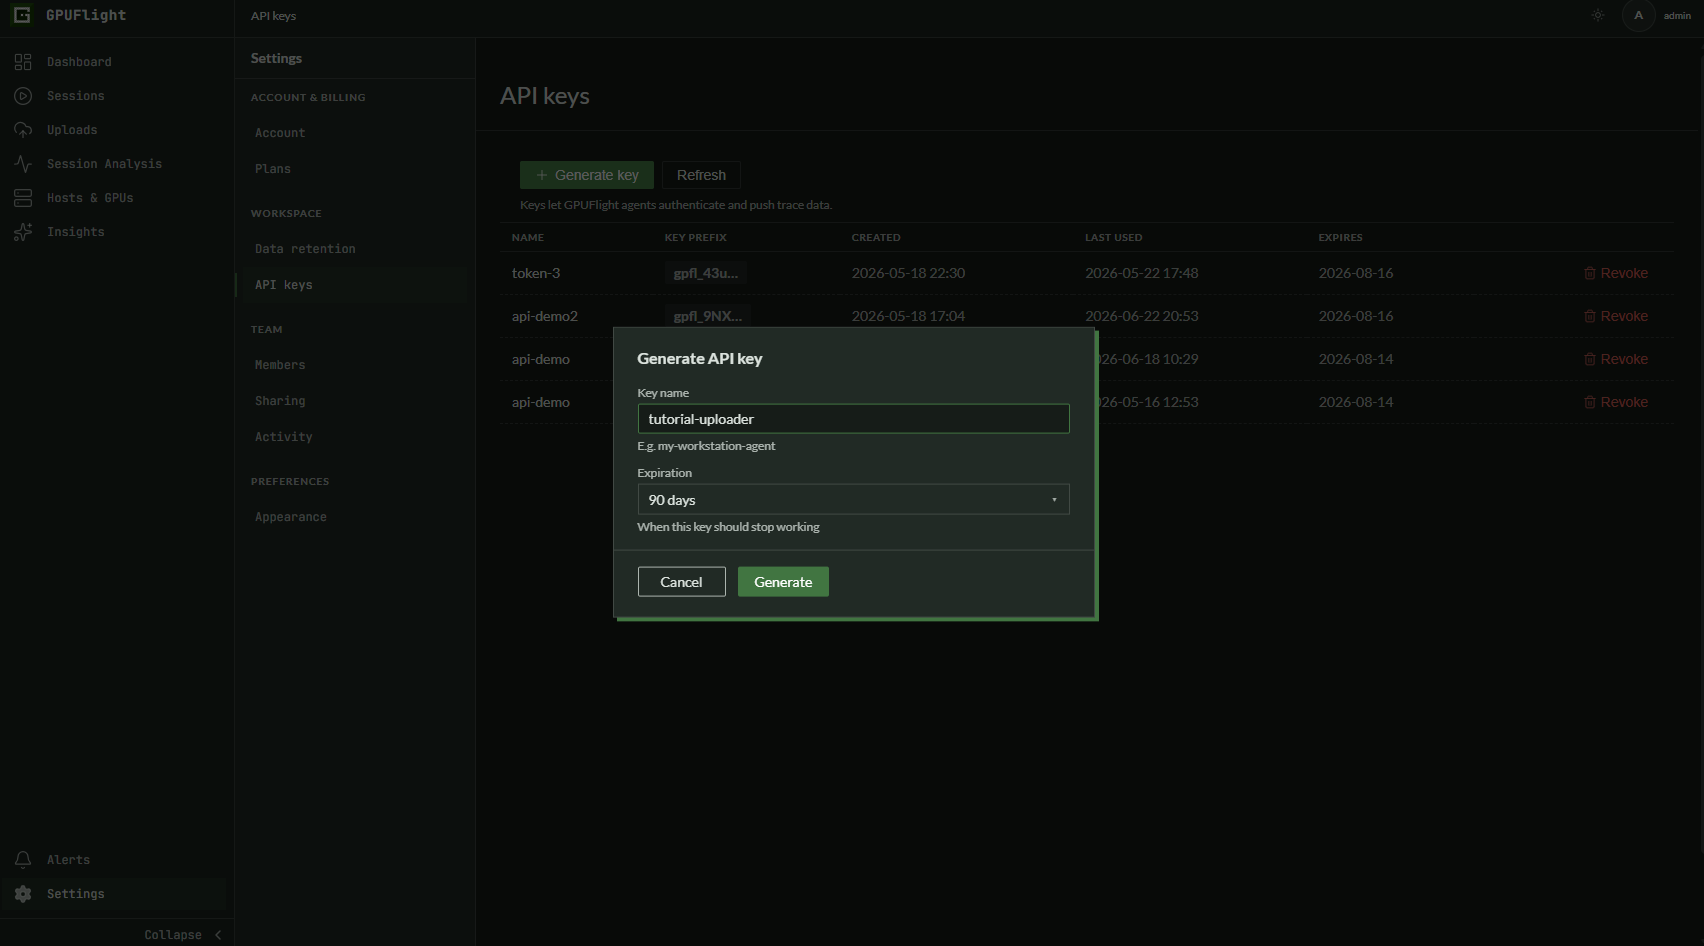Open the admin avatar menu

1638,15
